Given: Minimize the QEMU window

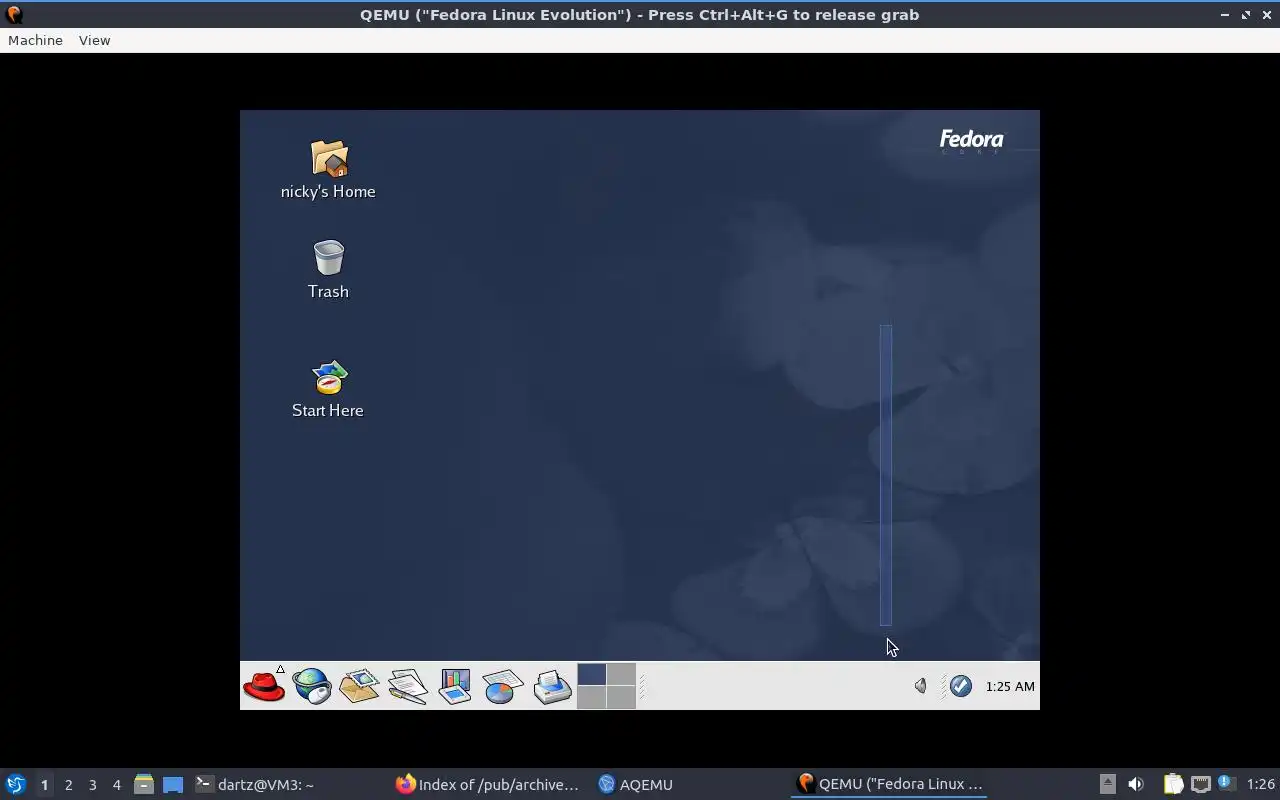Looking at the screenshot, I should click(x=1225, y=15).
